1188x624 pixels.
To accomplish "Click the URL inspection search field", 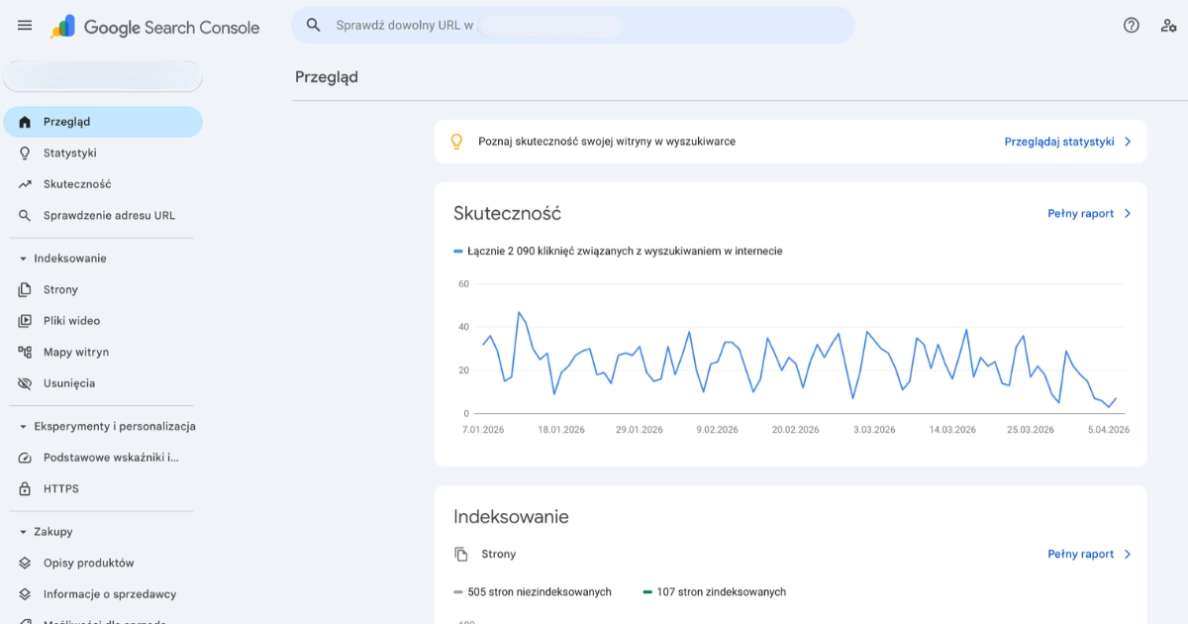I will 570,25.
